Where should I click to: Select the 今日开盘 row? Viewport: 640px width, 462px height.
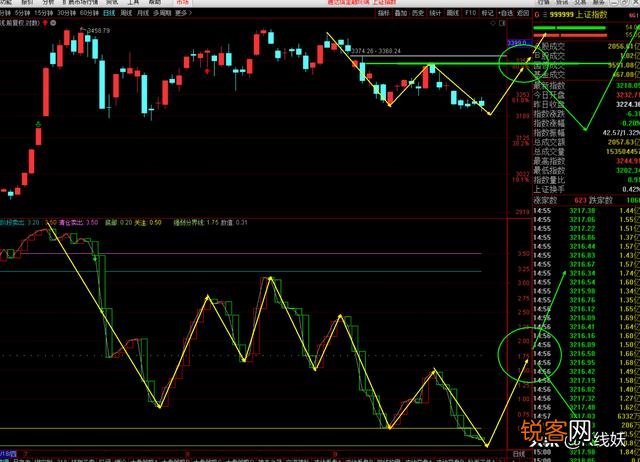587,95
